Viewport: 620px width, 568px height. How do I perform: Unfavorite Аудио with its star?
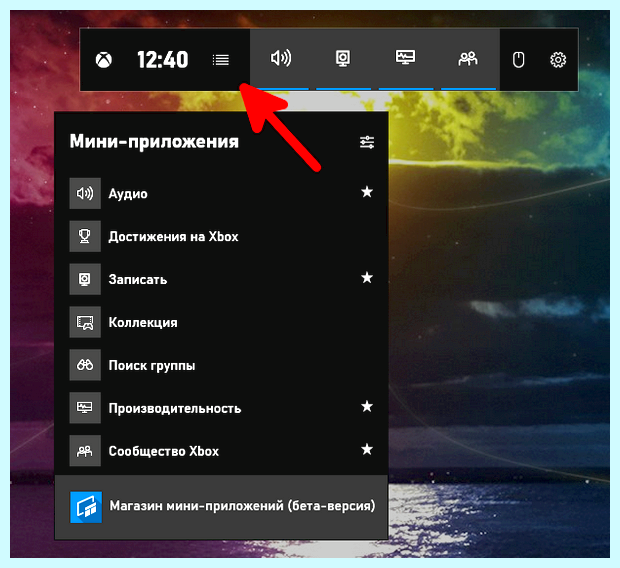point(367,192)
